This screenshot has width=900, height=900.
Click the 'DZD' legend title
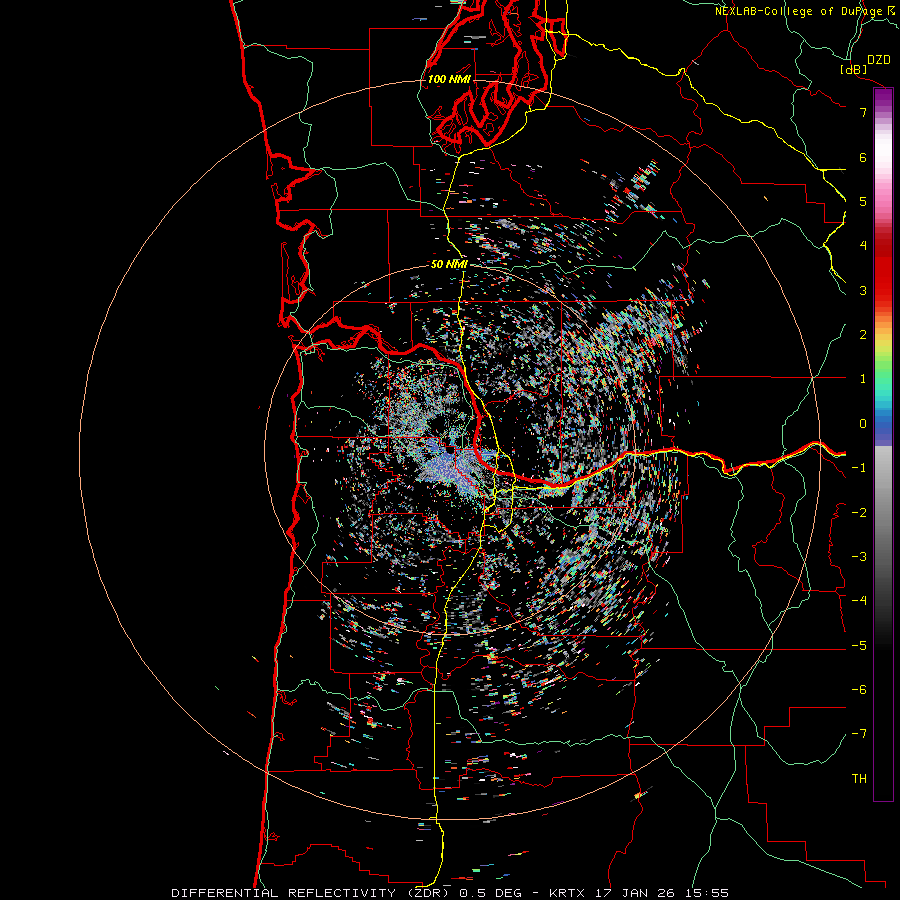pyautogui.click(x=879, y=60)
